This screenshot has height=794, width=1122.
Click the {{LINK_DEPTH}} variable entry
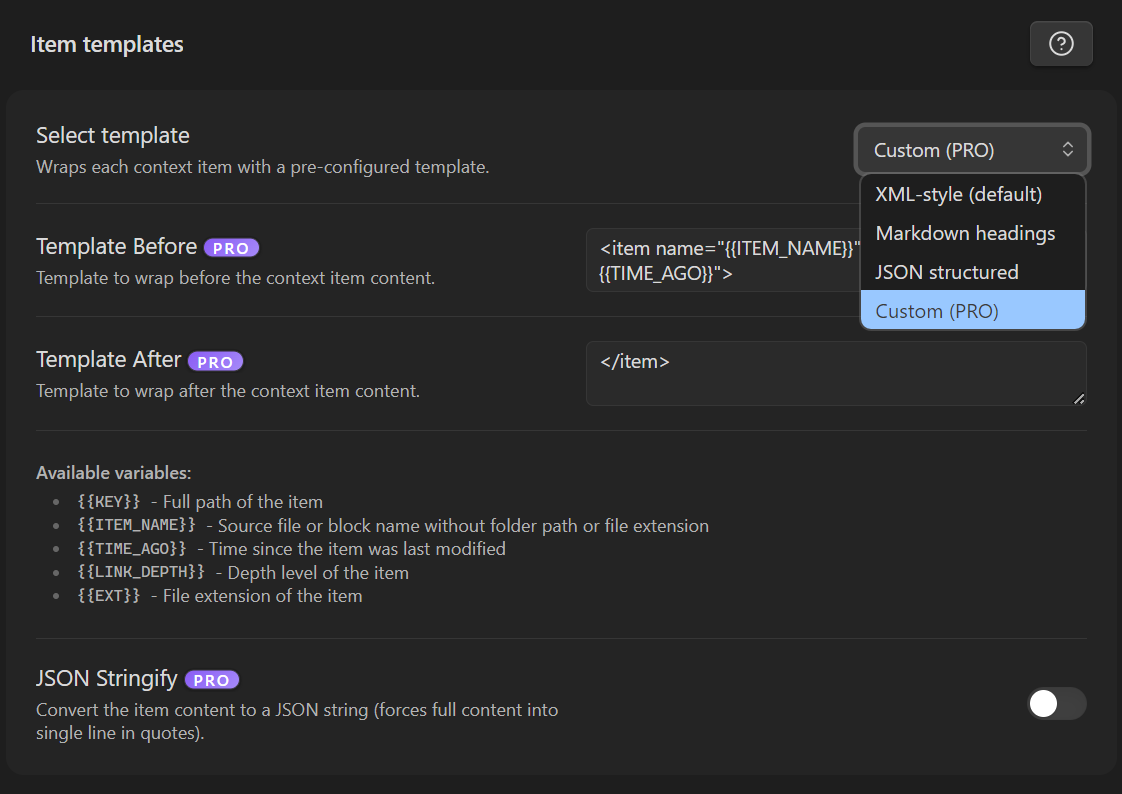coord(141,573)
